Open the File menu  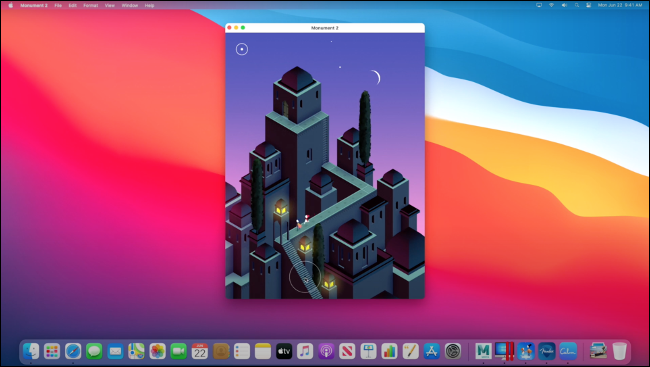[x=58, y=5]
